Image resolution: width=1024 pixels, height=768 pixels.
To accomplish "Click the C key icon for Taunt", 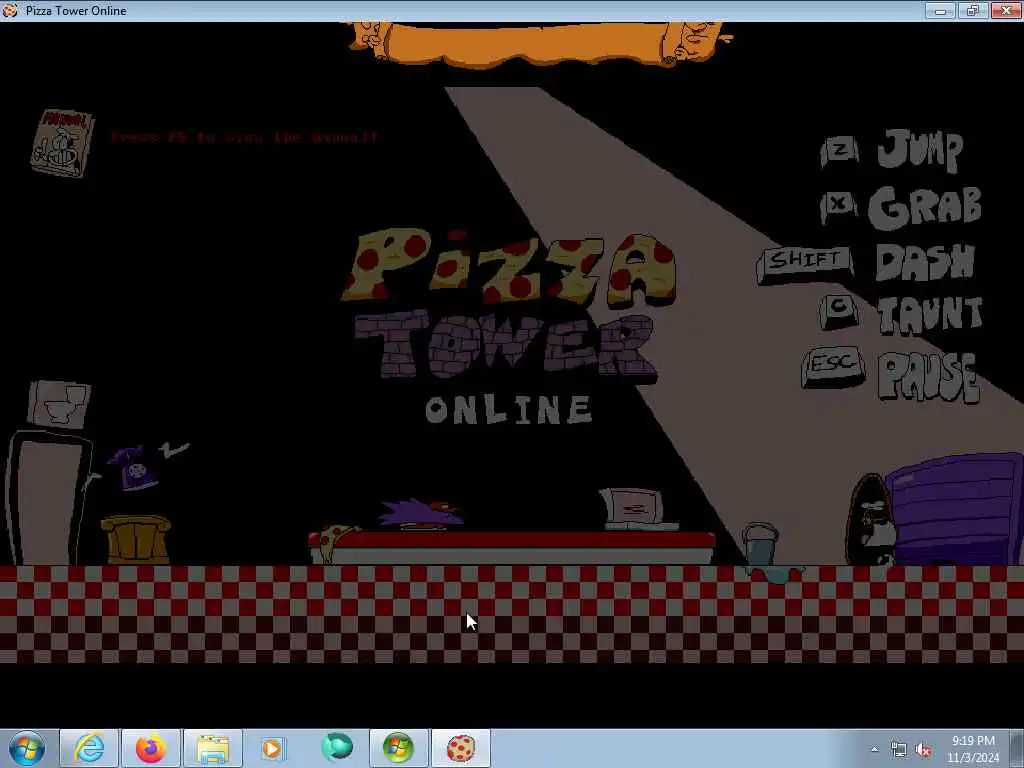I will 839,311.
